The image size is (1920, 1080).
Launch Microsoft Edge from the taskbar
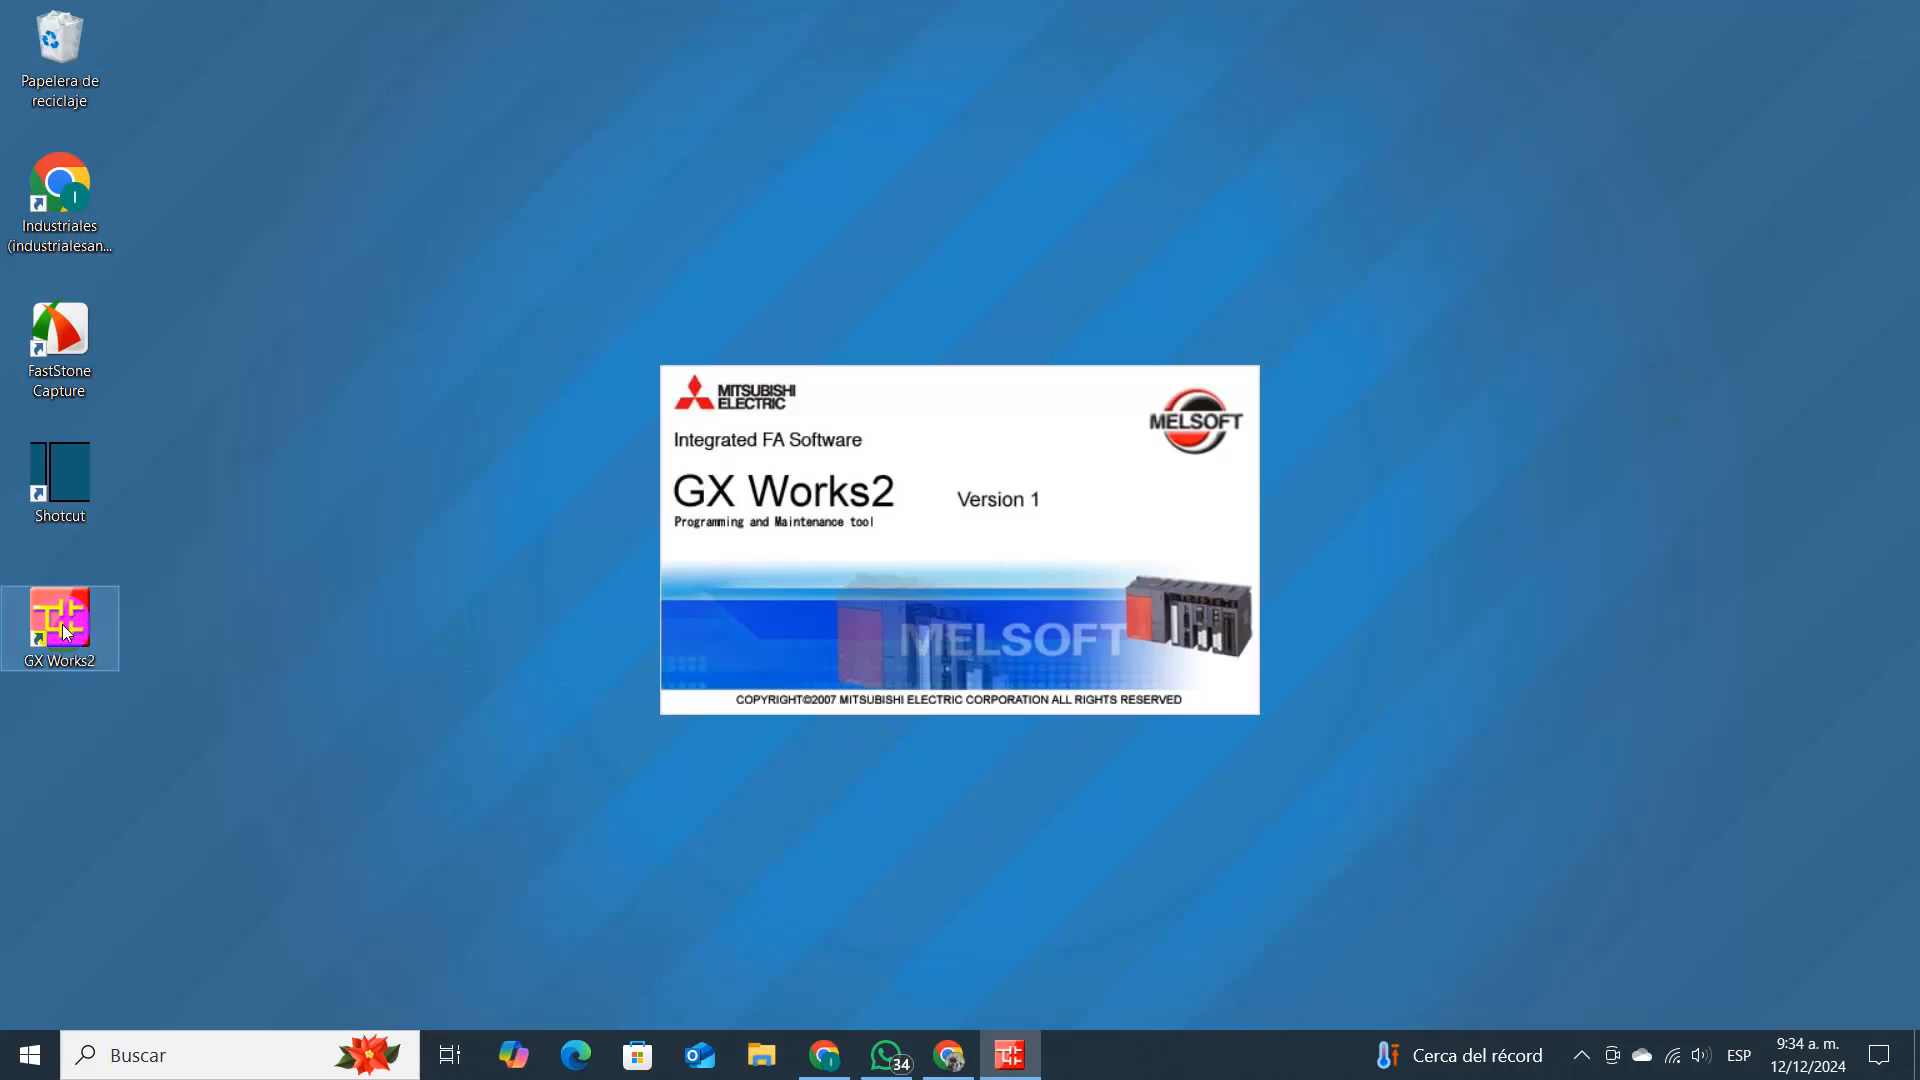(575, 1055)
